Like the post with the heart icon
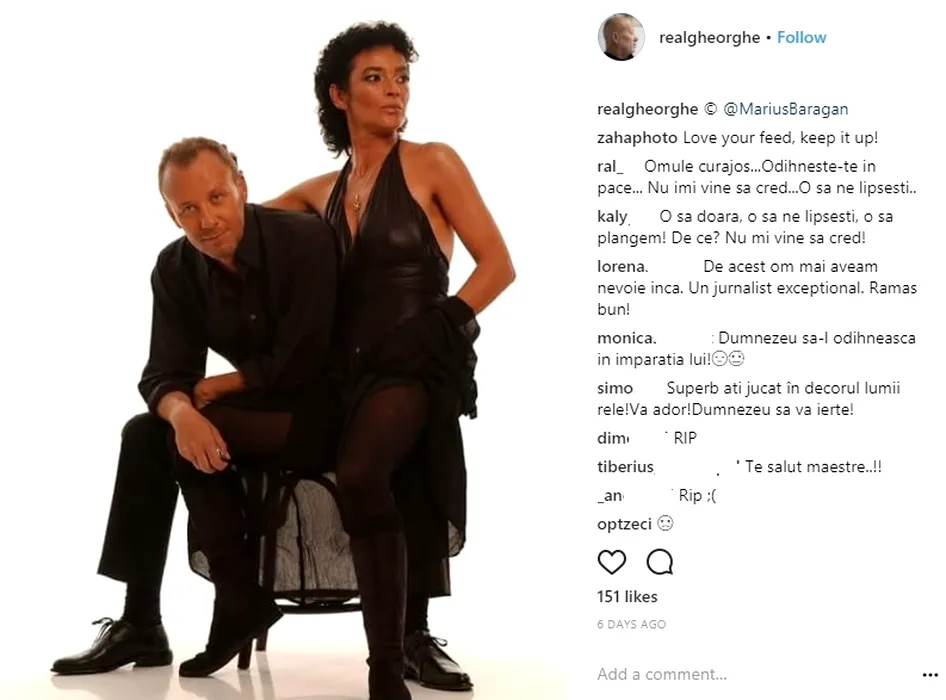 pos(612,562)
